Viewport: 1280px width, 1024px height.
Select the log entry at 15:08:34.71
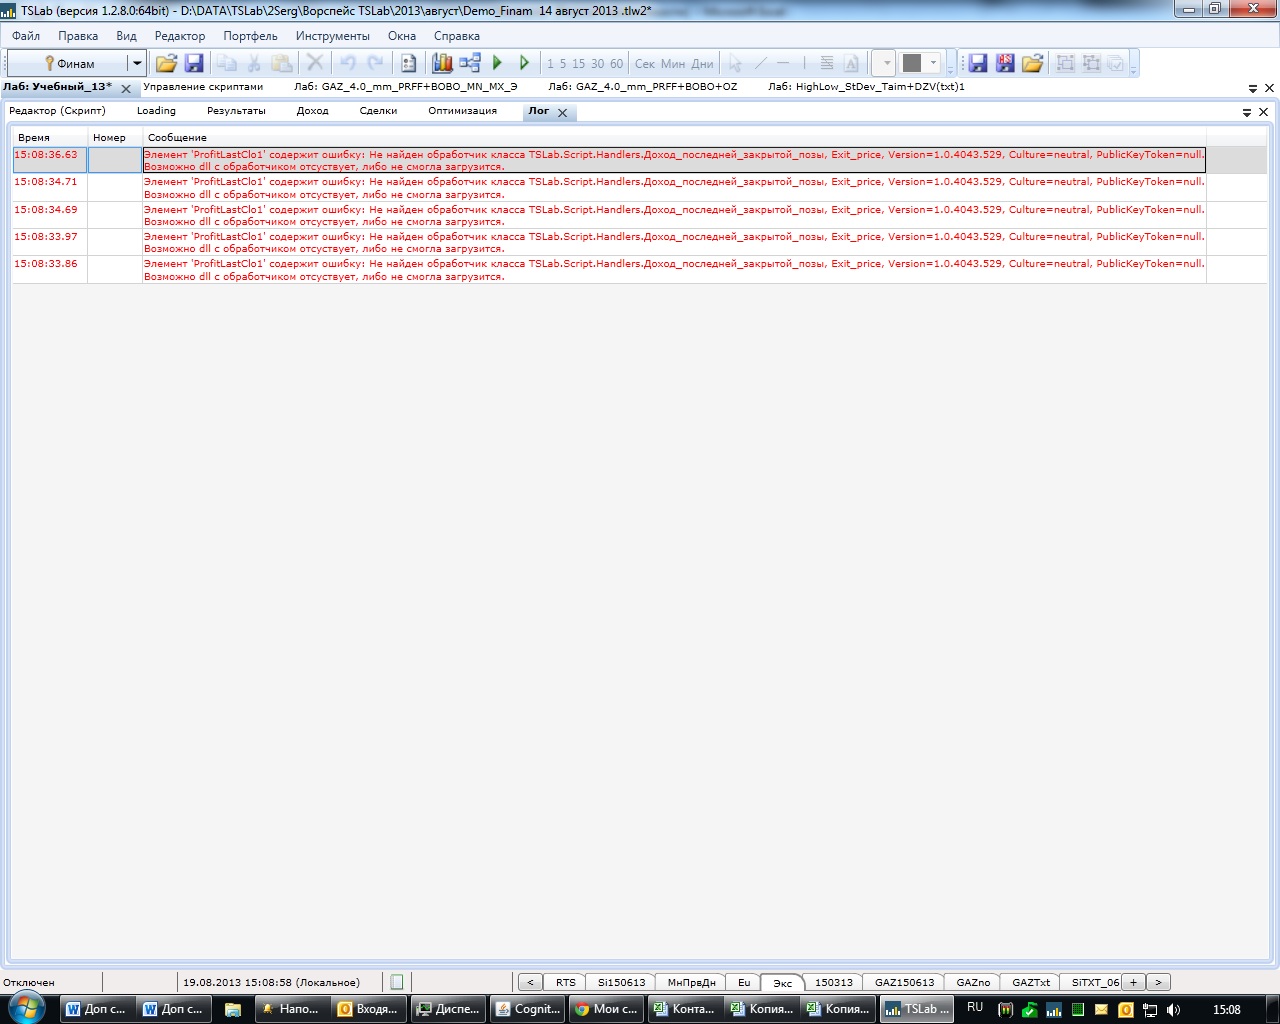tap(640, 188)
